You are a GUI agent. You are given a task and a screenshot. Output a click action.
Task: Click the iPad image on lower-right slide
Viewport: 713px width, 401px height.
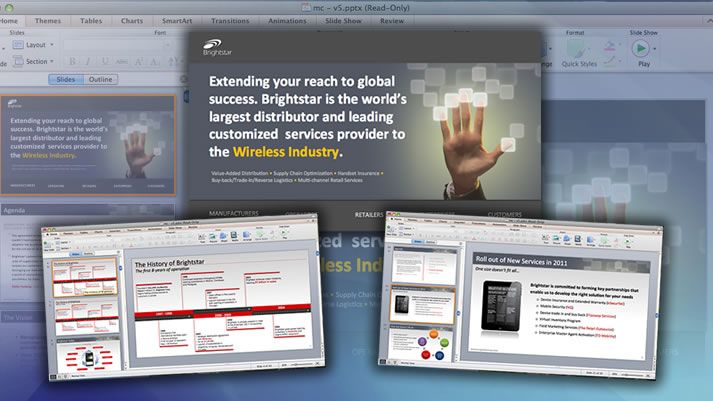pyautogui.click(x=501, y=306)
